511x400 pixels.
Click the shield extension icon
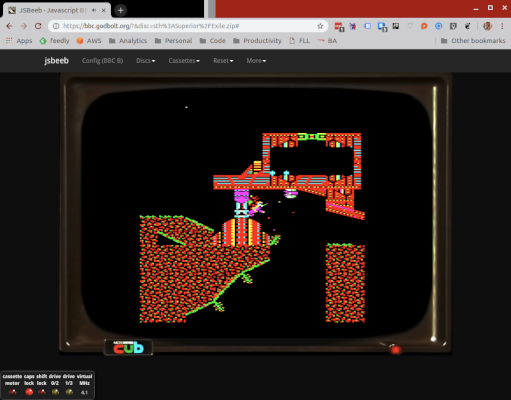453,26
